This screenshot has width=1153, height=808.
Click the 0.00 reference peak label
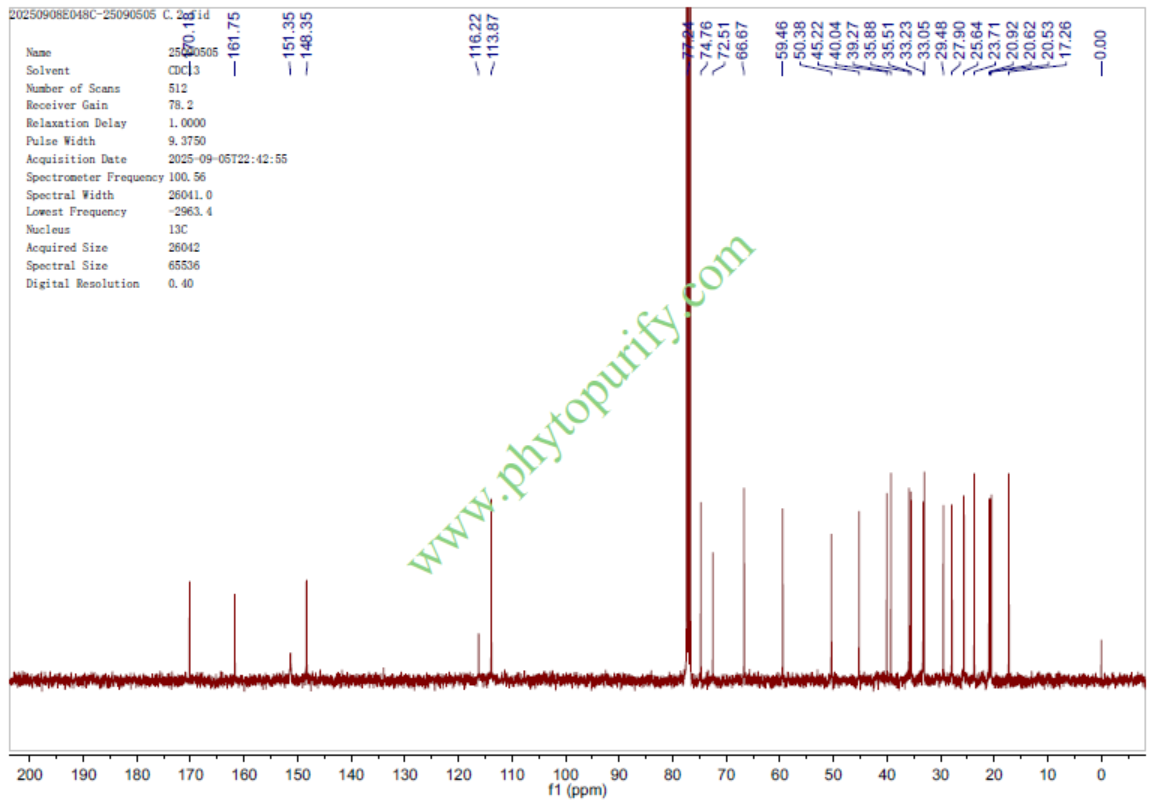[1100, 41]
